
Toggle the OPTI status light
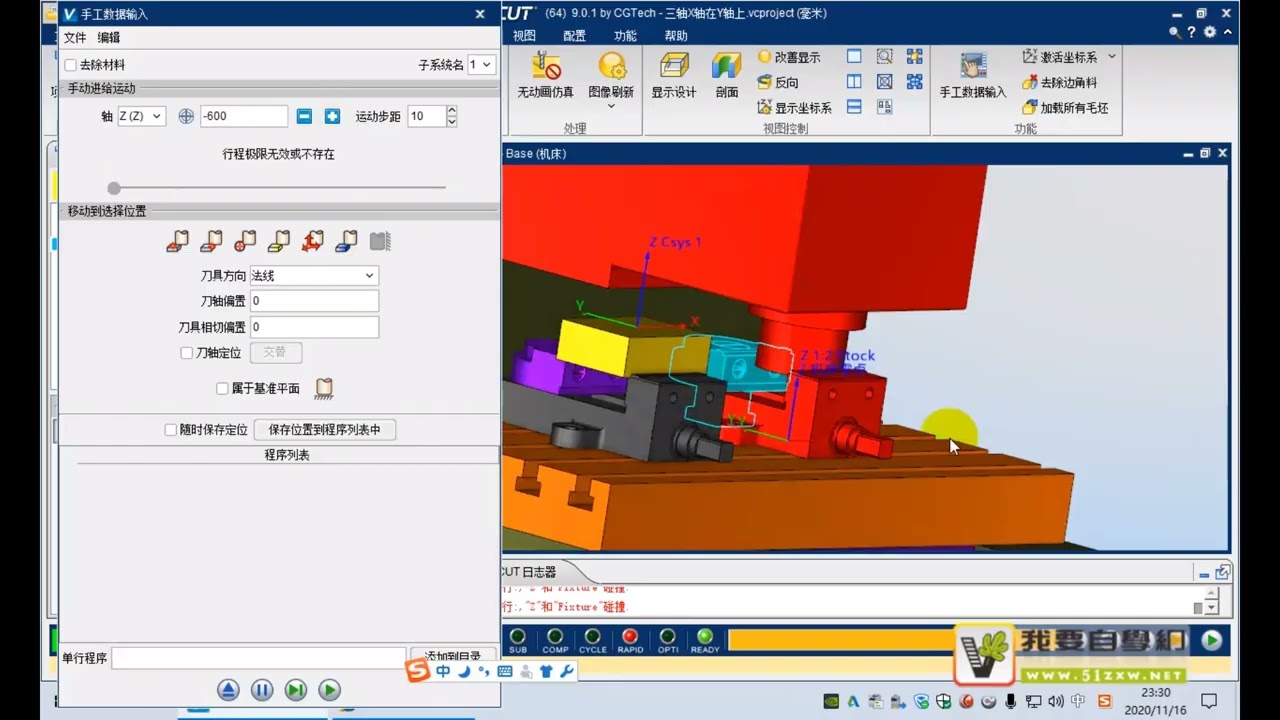[668, 636]
